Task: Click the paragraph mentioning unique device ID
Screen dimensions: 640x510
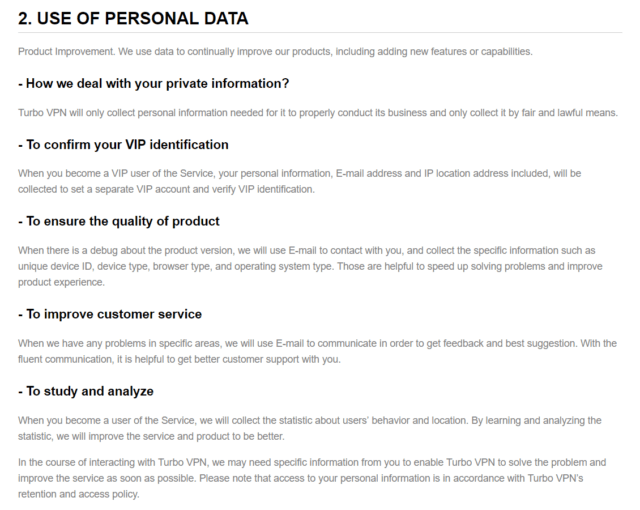Action: [310, 266]
